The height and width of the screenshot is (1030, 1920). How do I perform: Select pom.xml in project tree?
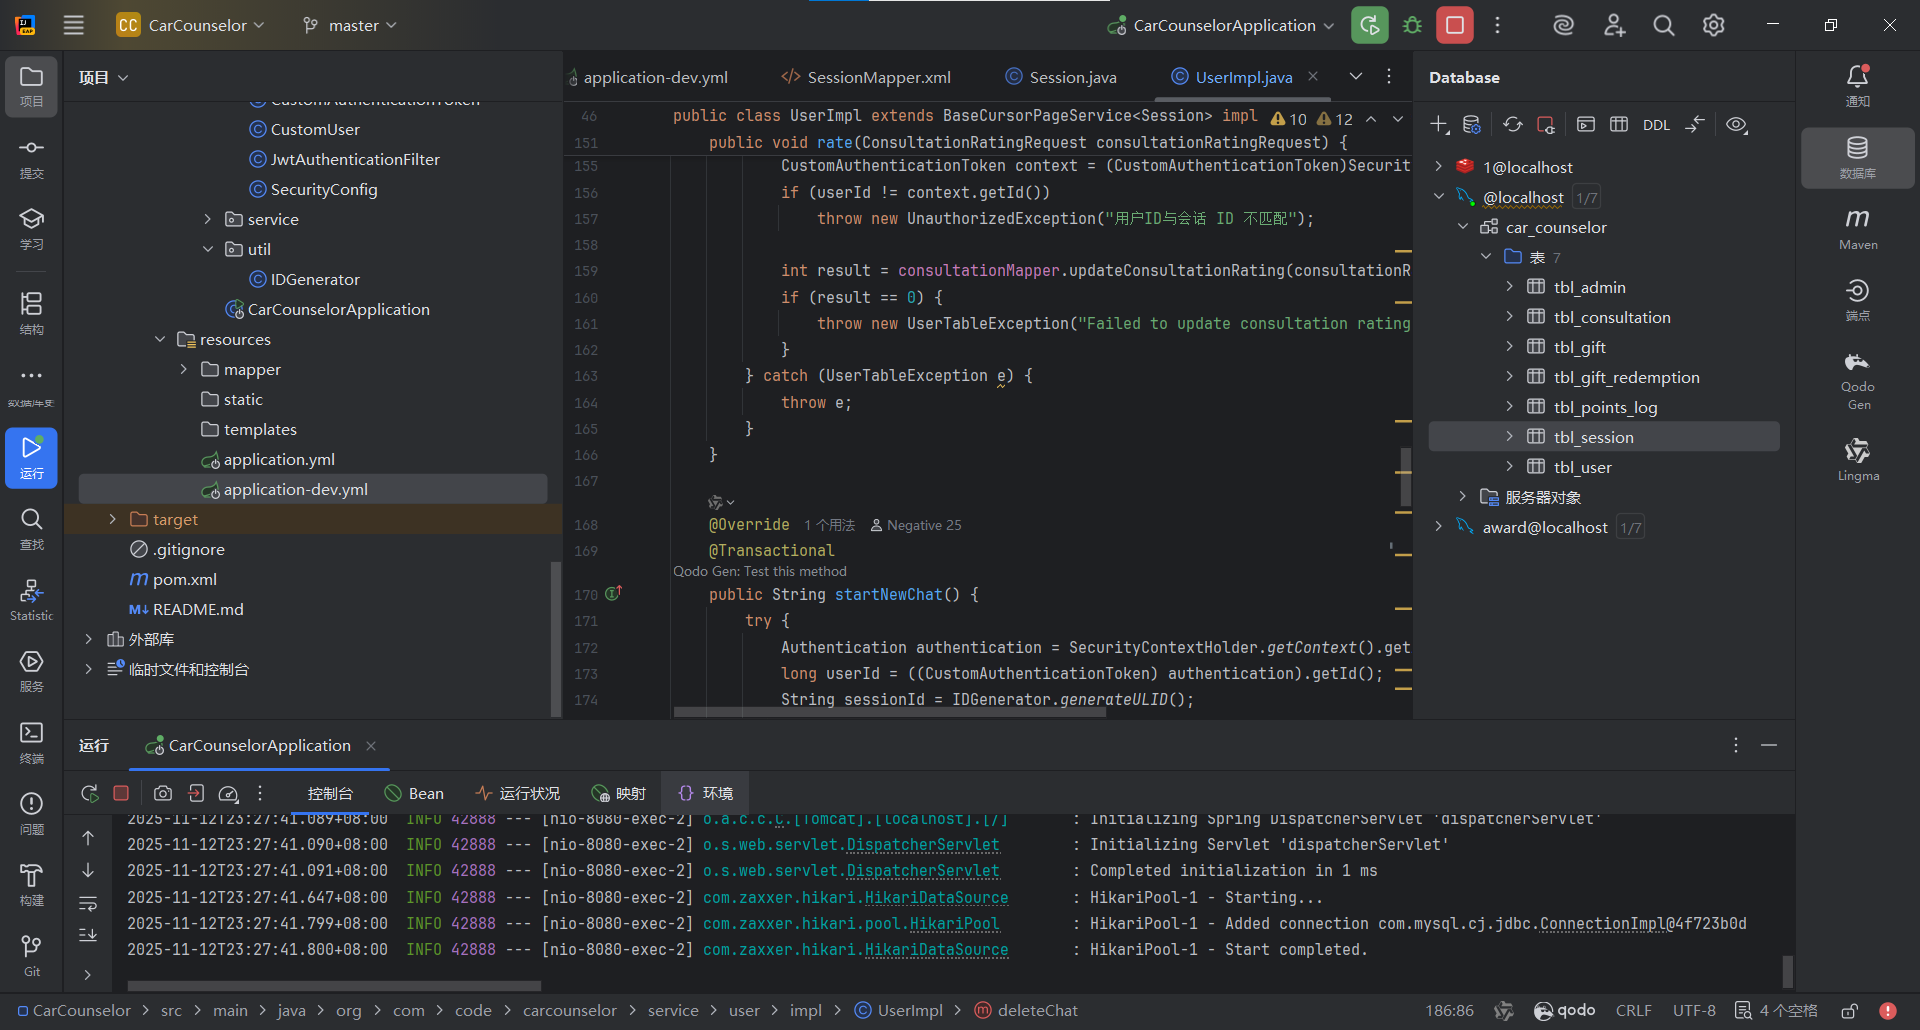[x=184, y=579]
